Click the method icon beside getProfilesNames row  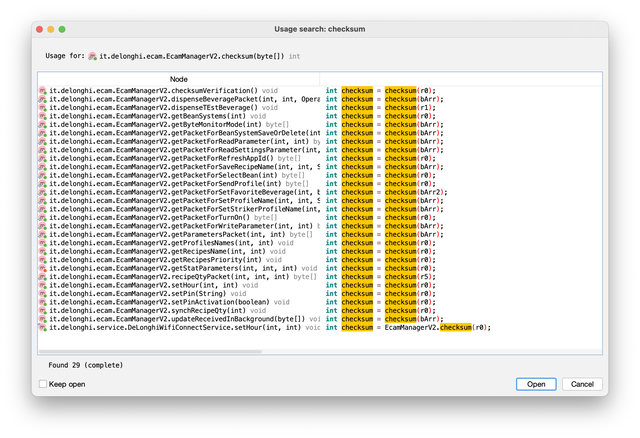coord(43,243)
